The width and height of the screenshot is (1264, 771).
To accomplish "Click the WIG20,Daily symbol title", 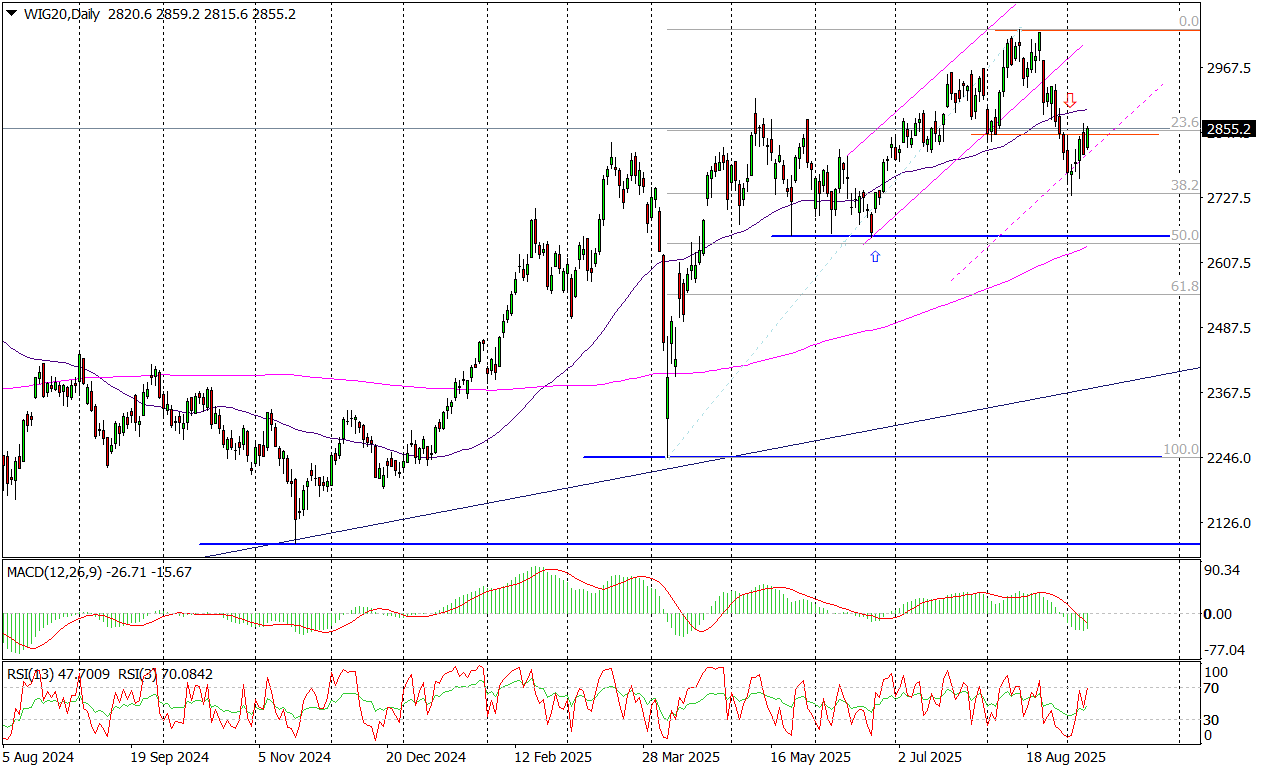I will (x=60, y=14).
